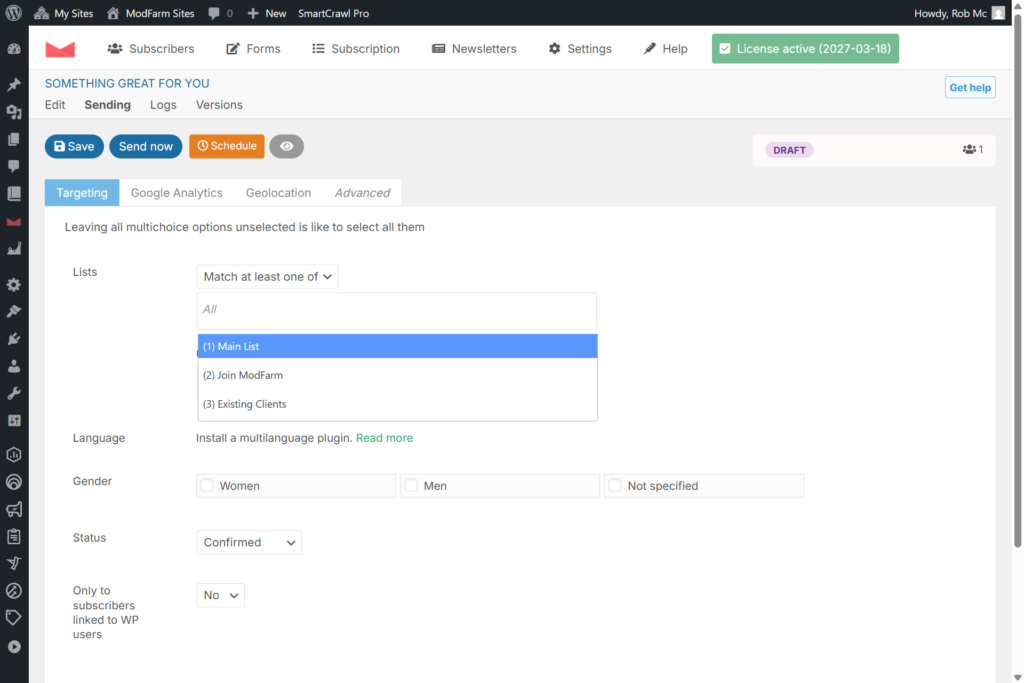Open Tools via the sidebar wrench icon
This screenshot has width=1024, height=683.
coord(14,393)
